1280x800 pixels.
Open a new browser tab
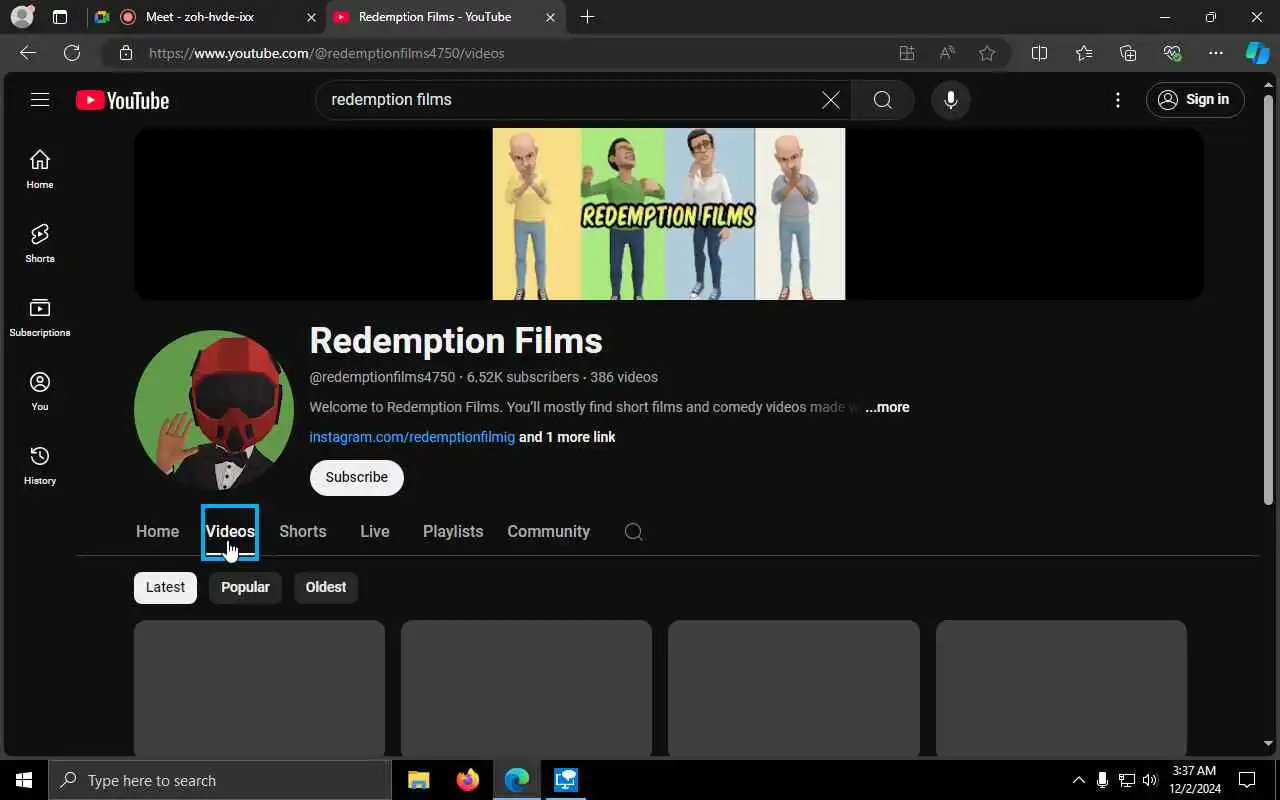click(x=587, y=17)
